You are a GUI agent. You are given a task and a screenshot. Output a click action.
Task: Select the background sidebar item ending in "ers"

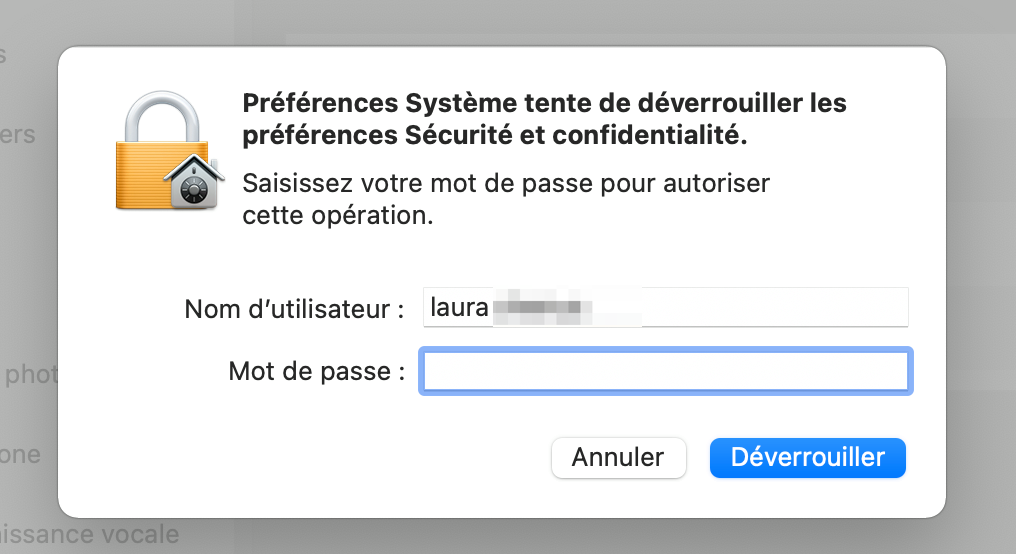click(x=18, y=134)
